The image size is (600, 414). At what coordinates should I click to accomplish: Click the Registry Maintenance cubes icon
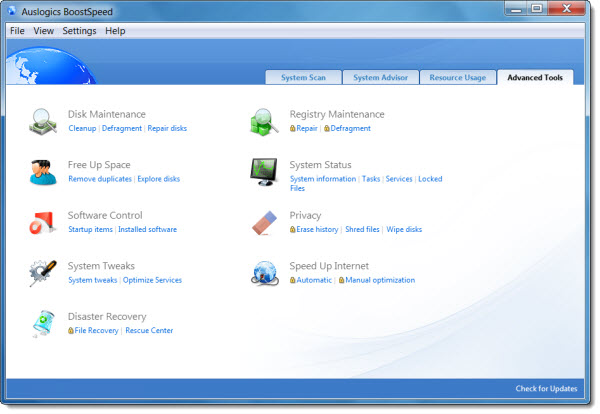[x=264, y=122]
